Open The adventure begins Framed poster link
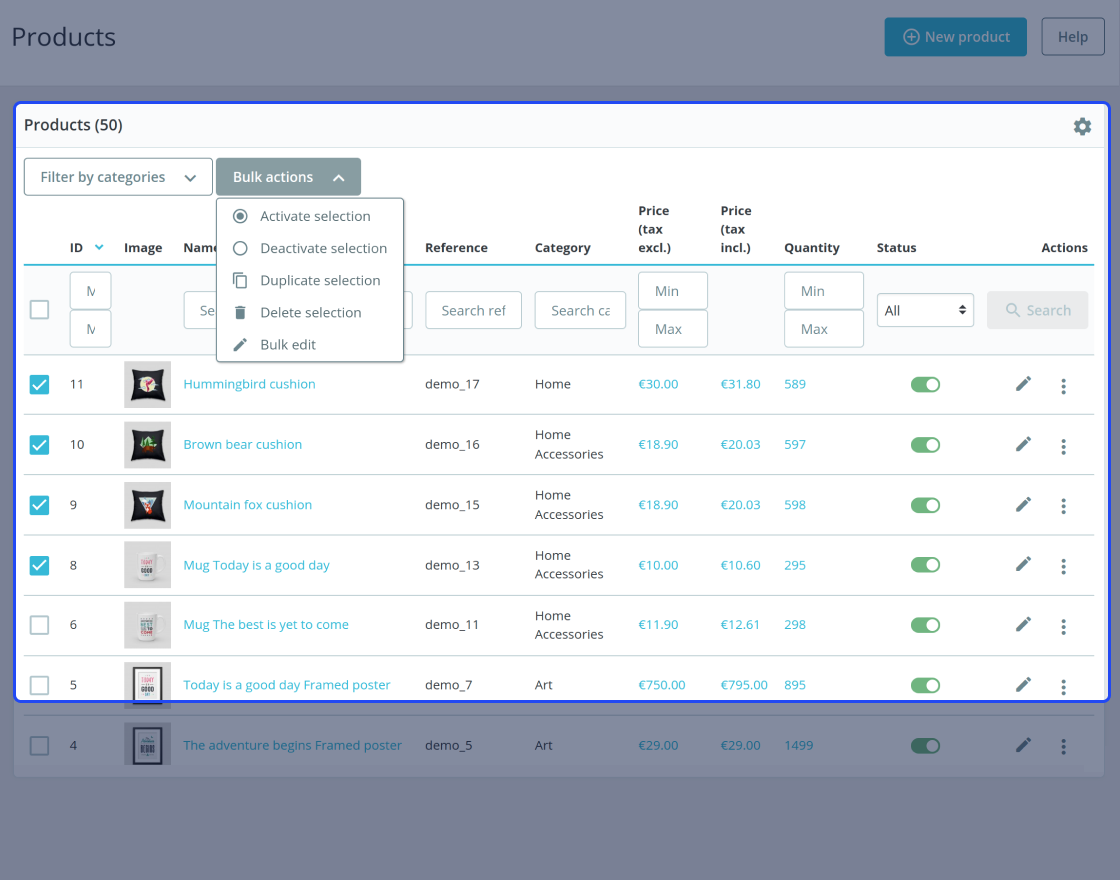Image resolution: width=1120 pixels, height=880 pixels. [x=292, y=745]
